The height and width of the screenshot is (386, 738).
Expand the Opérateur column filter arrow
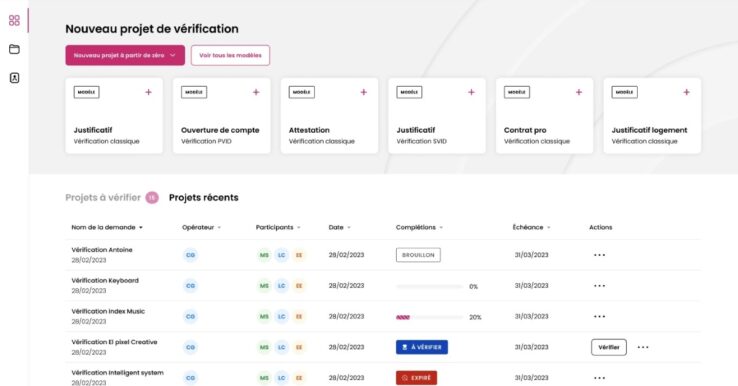coord(219,228)
